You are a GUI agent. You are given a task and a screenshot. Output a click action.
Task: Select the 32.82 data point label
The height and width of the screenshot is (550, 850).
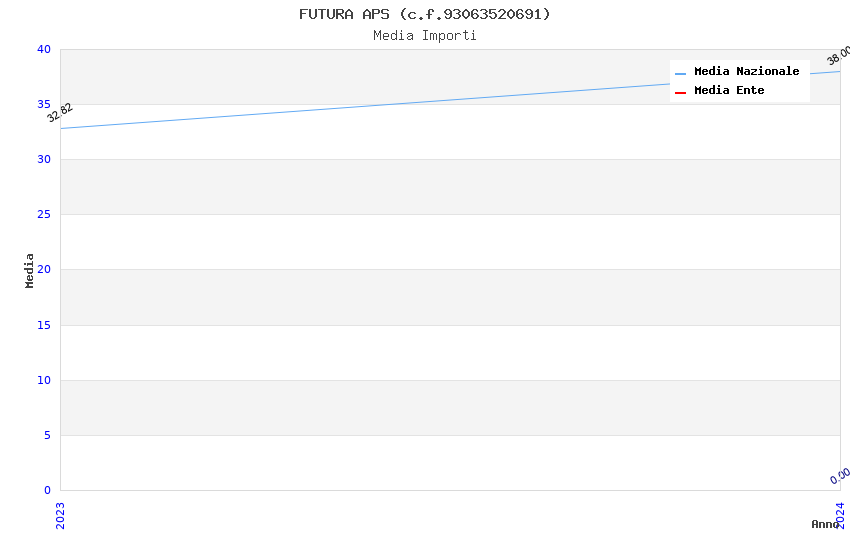click(x=60, y=112)
